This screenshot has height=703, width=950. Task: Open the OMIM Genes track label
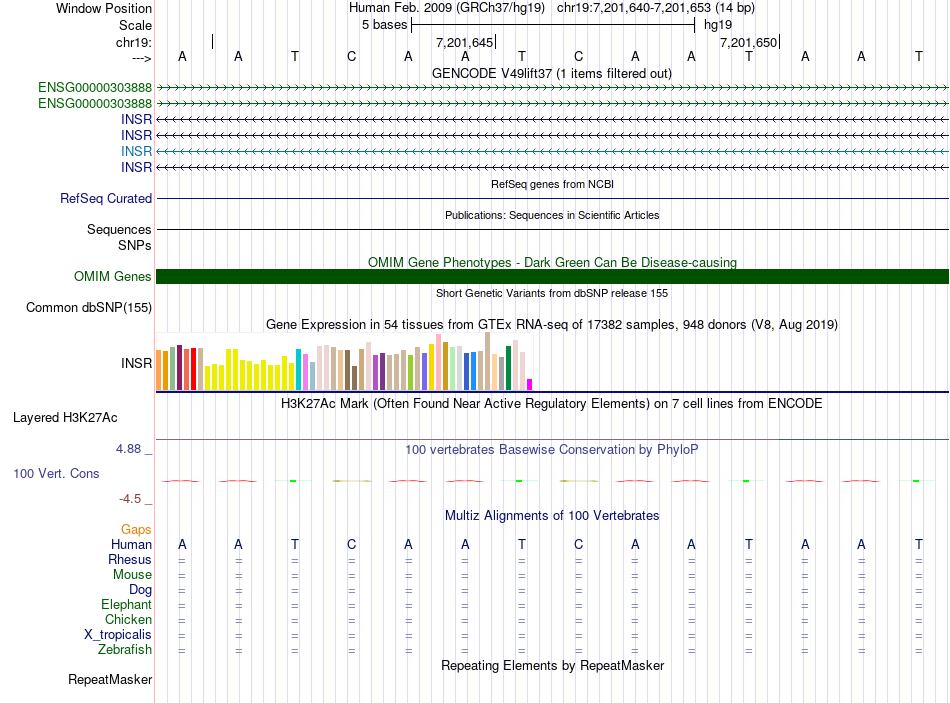click(x=113, y=276)
